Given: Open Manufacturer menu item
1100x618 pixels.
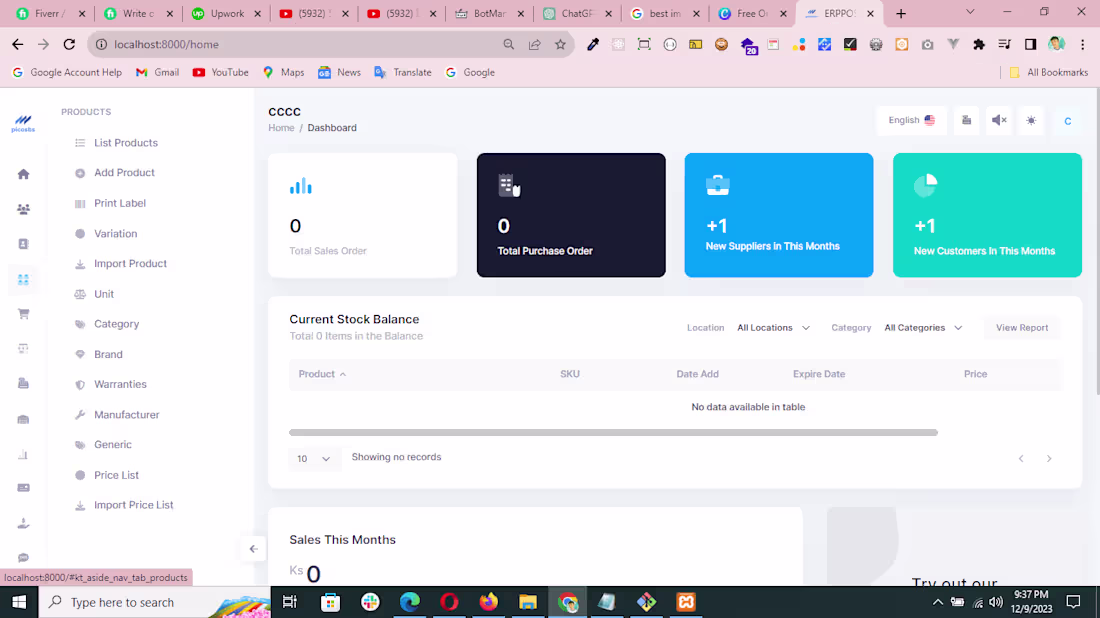Looking at the screenshot, I should (126, 415).
